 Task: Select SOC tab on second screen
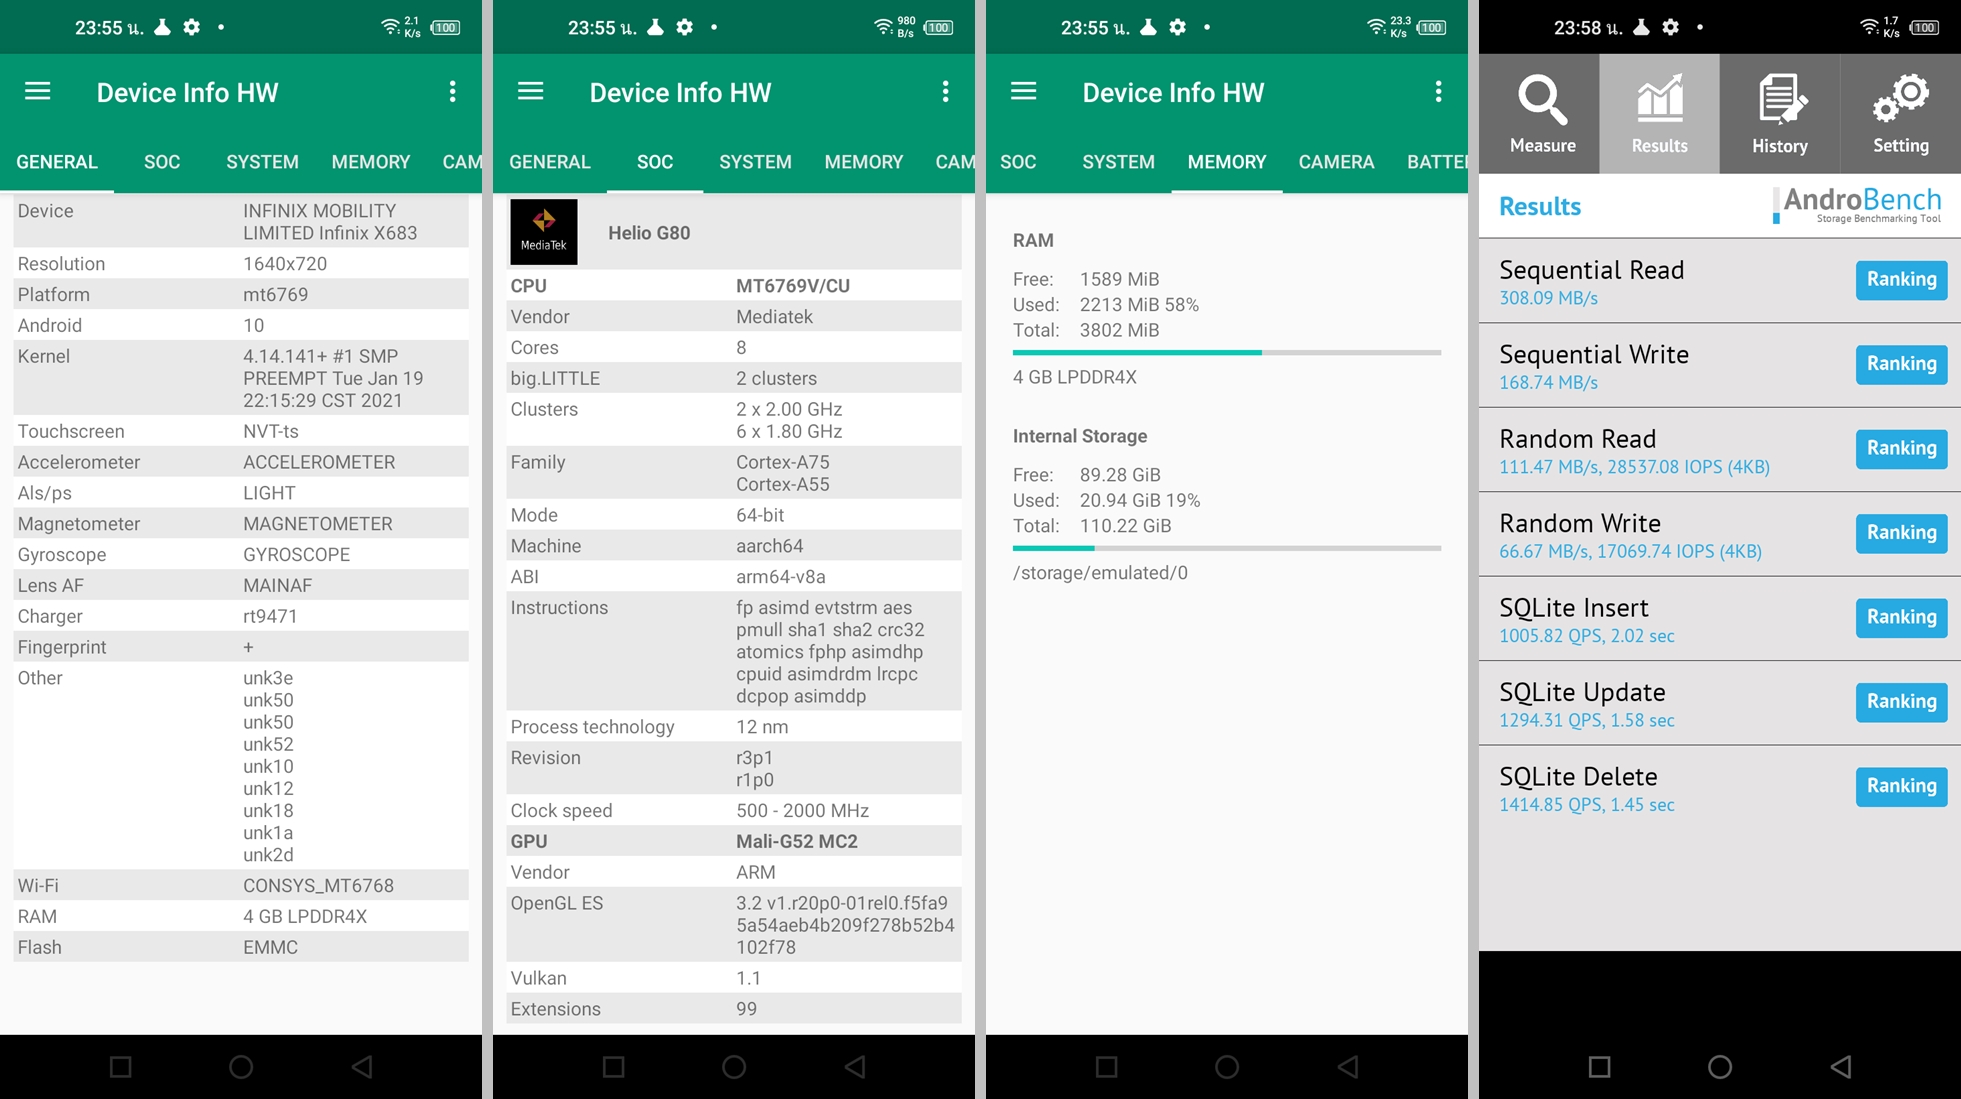(x=655, y=162)
